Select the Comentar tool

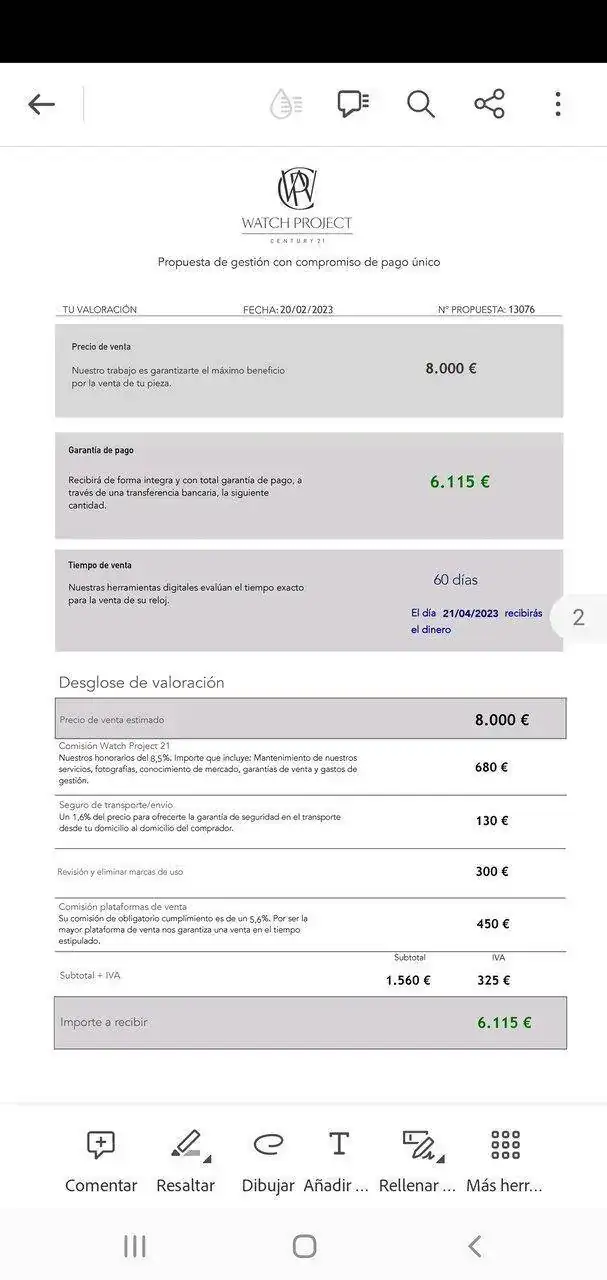click(x=101, y=1161)
